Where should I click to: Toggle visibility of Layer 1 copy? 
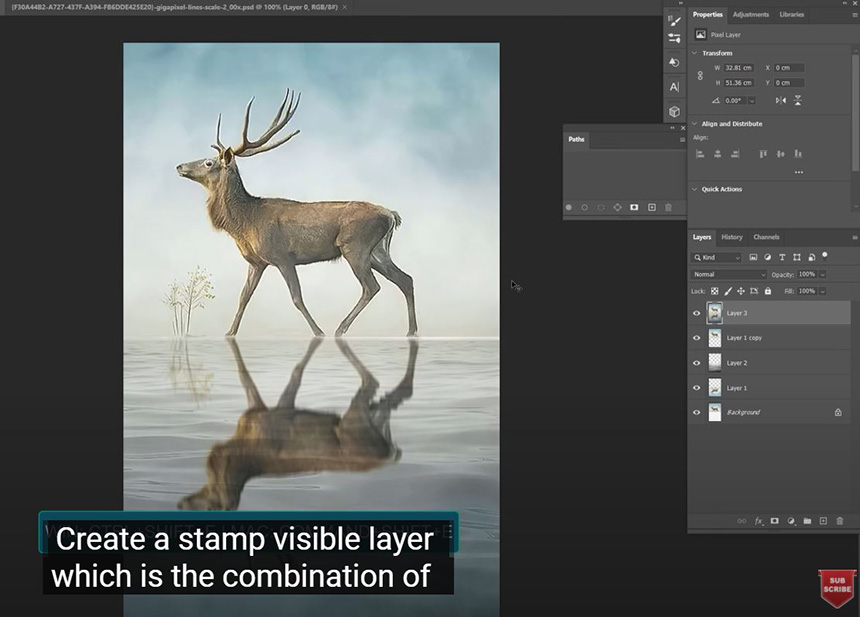pos(697,338)
